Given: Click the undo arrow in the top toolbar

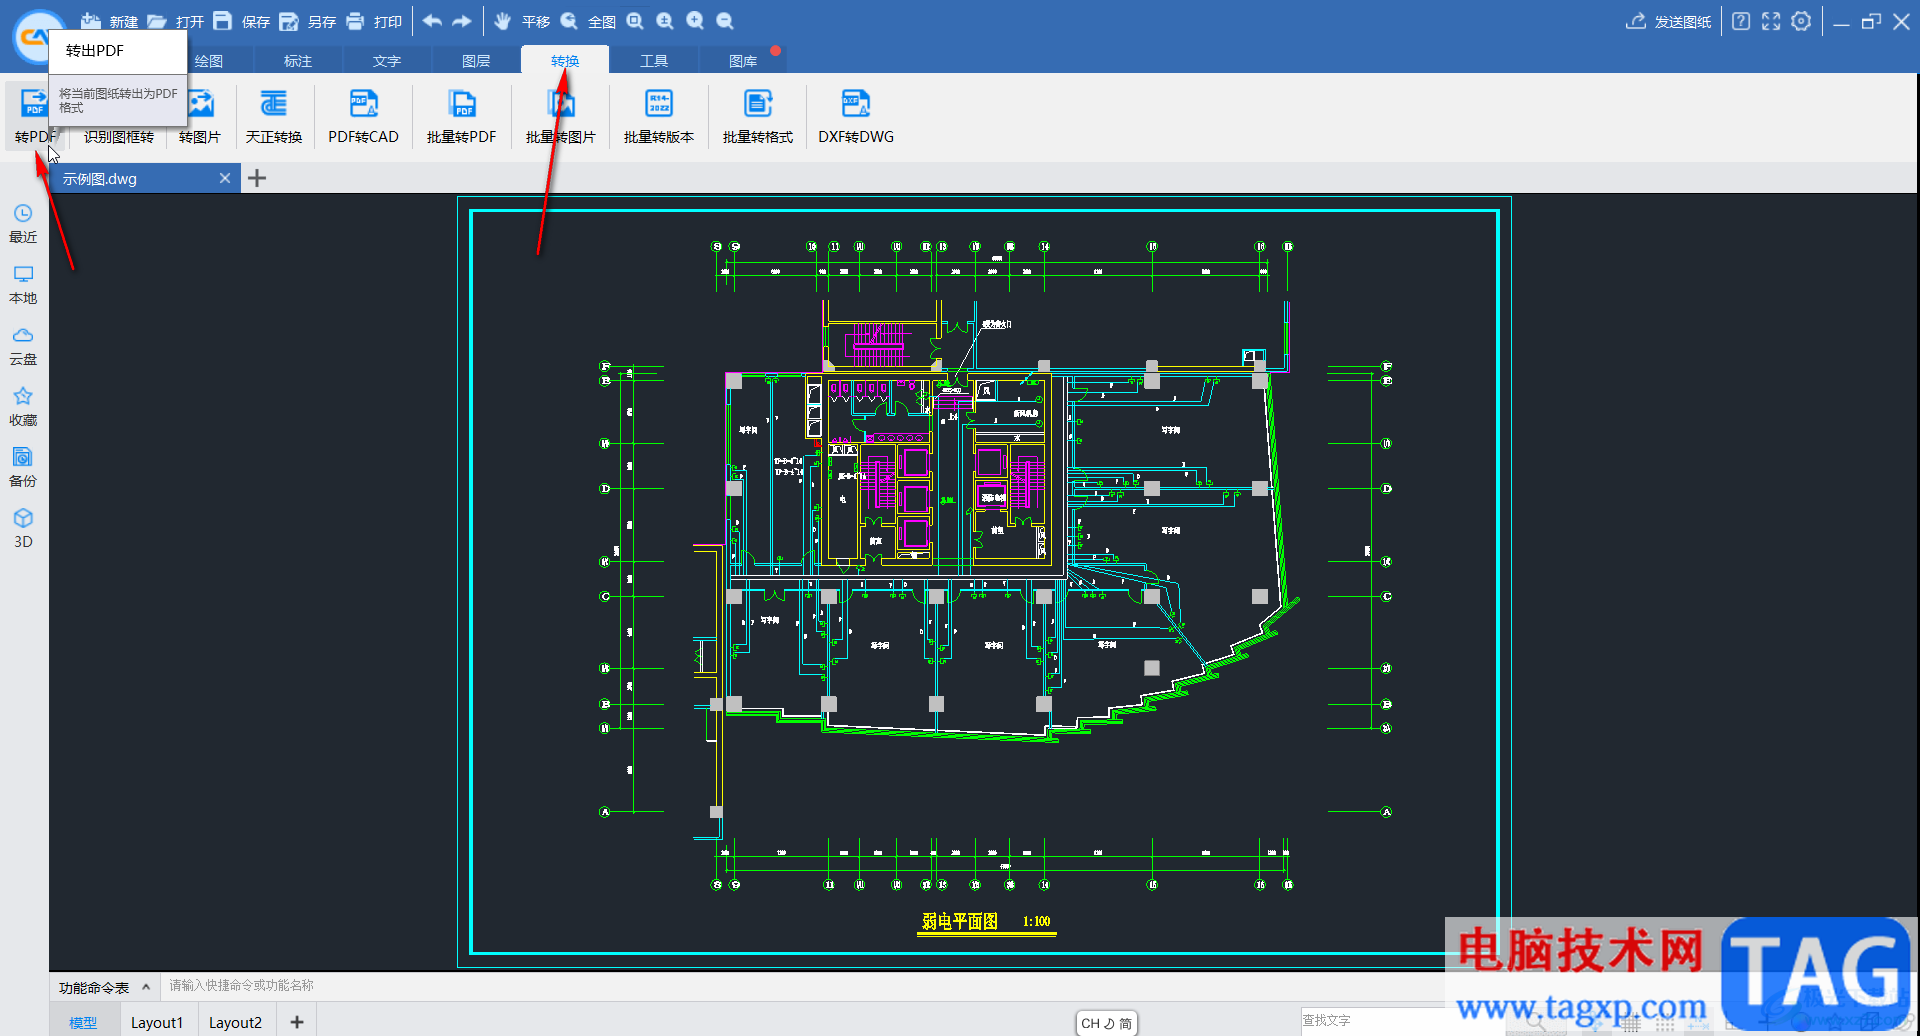Looking at the screenshot, I should tap(432, 21).
